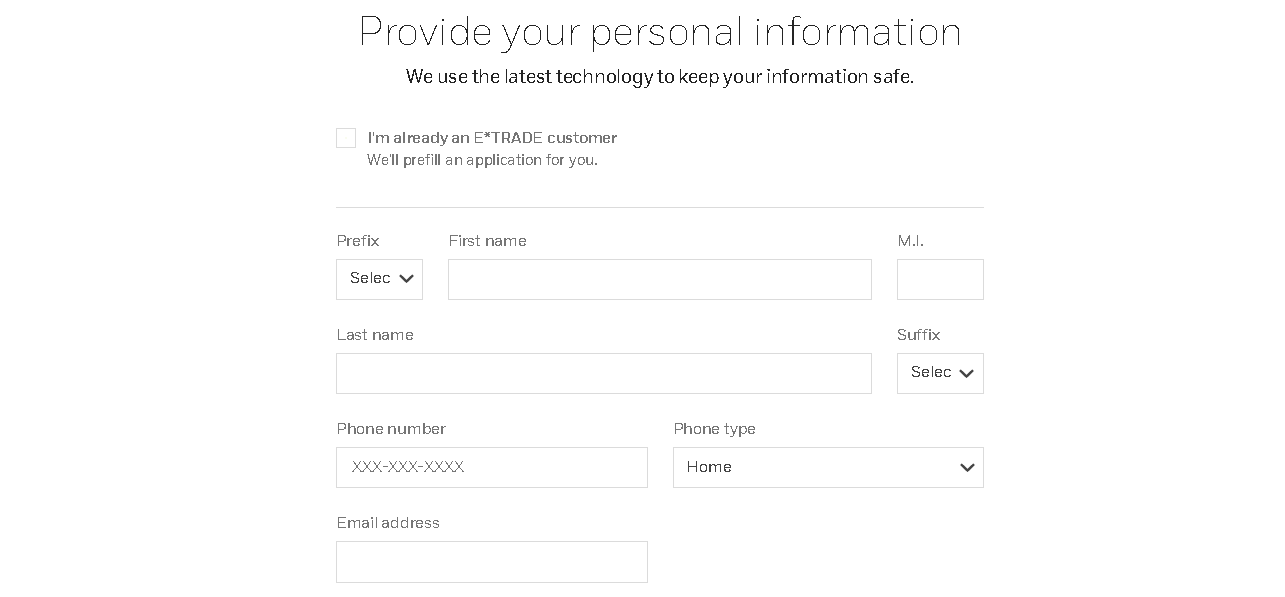Click the "Suffix" label
The image size is (1285, 597).
coord(918,335)
